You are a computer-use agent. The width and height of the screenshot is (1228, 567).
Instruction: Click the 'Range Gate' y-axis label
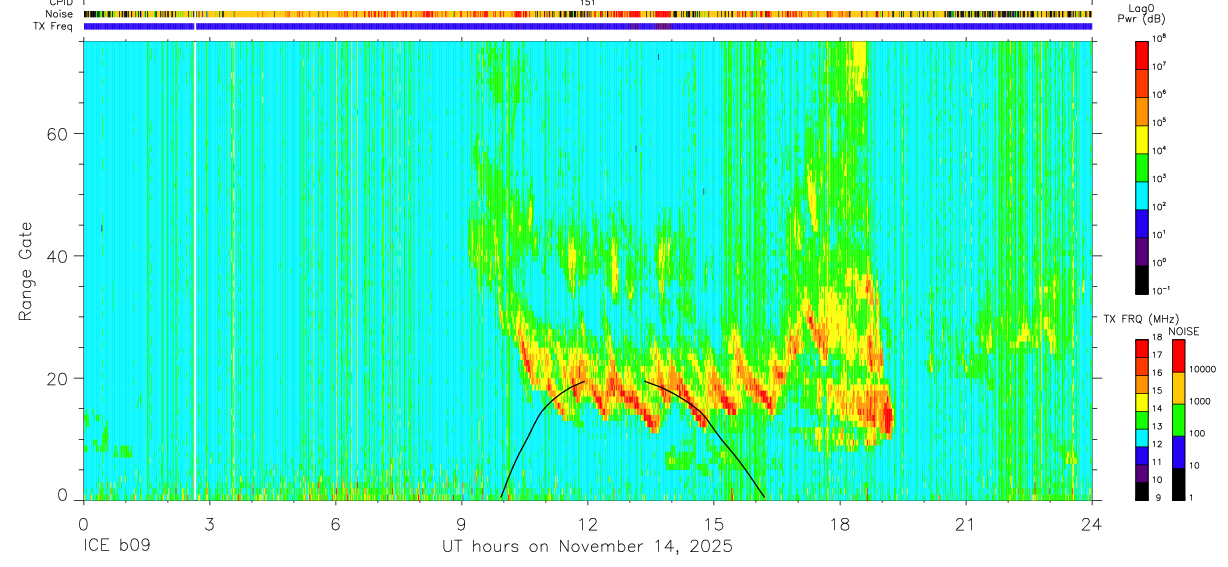25,272
